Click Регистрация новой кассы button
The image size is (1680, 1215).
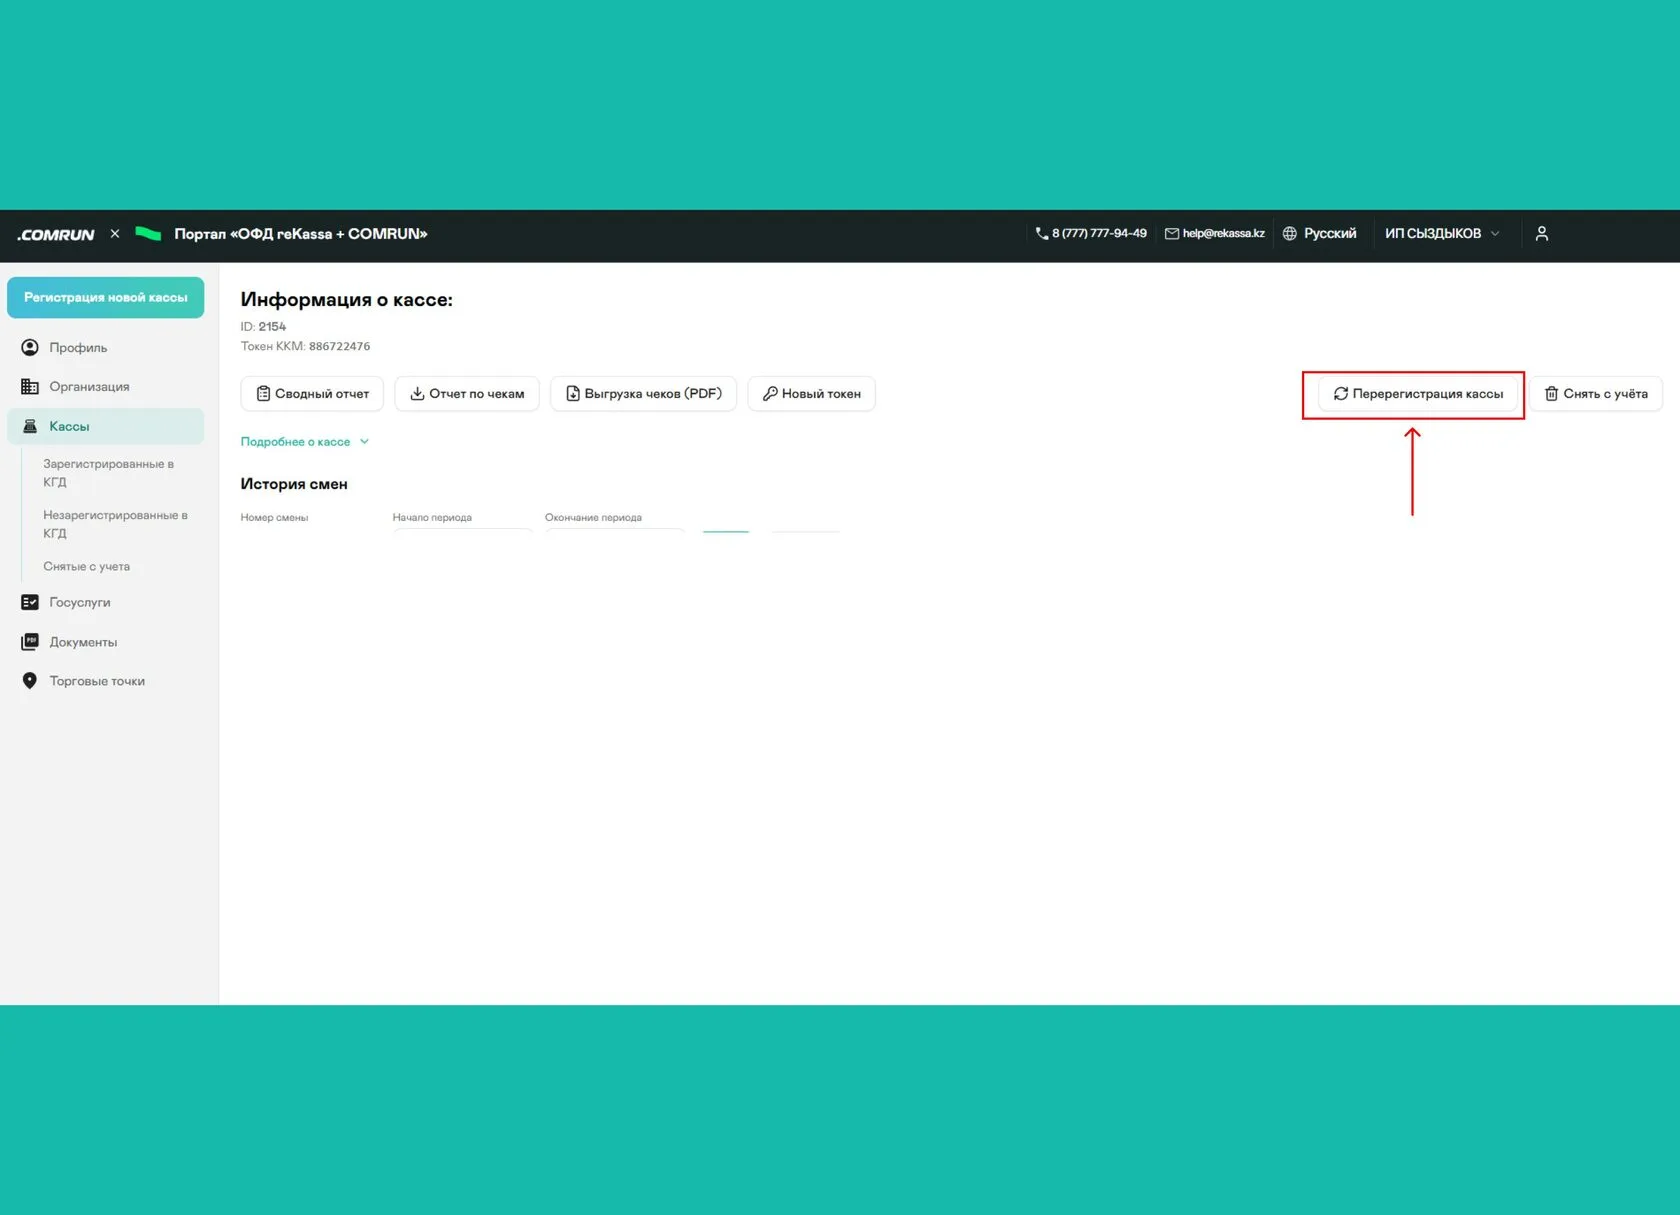[105, 297]
